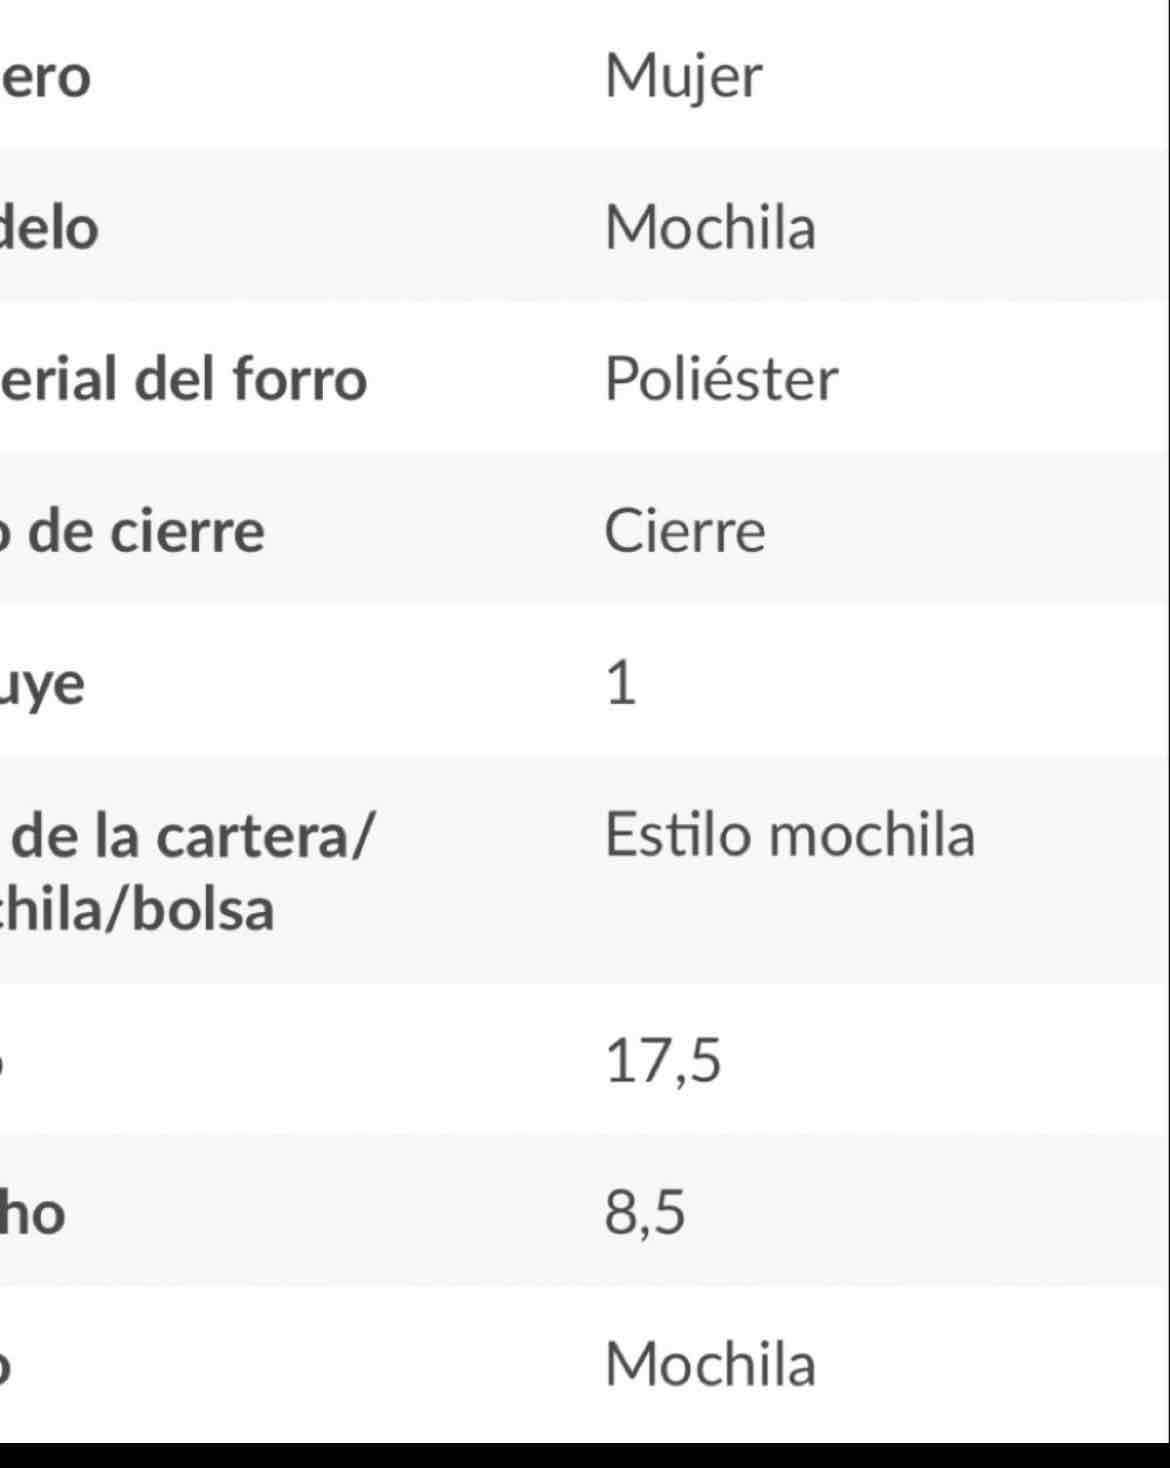1170x1468 pixels.
Task: Click the truncated 'ero' label beside Mujer
Action: click(x=45, y=78)
